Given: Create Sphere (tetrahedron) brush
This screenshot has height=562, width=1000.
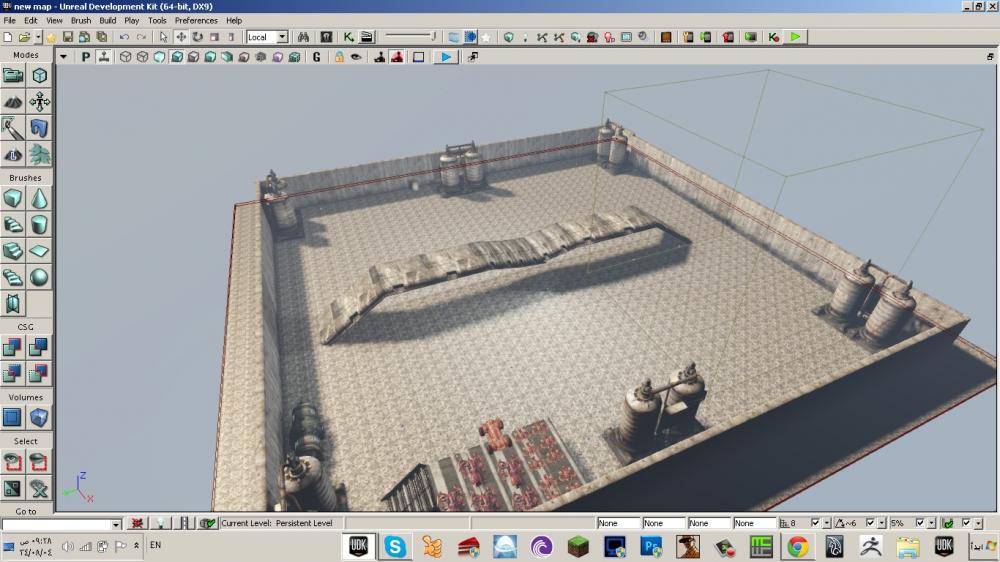Looking at the screenshot, I should 39,277.
